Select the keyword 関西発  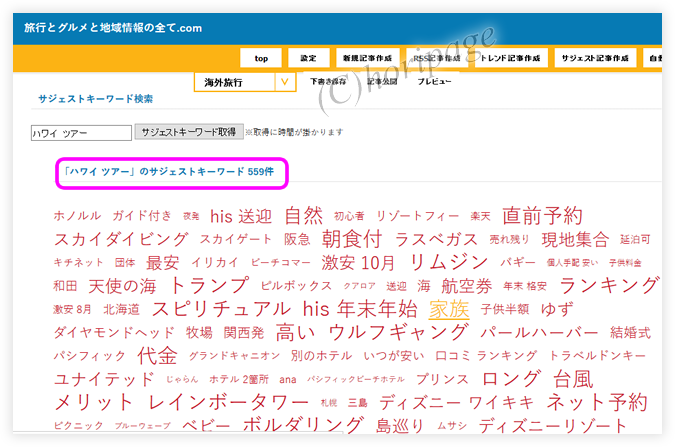pos(244,332)
